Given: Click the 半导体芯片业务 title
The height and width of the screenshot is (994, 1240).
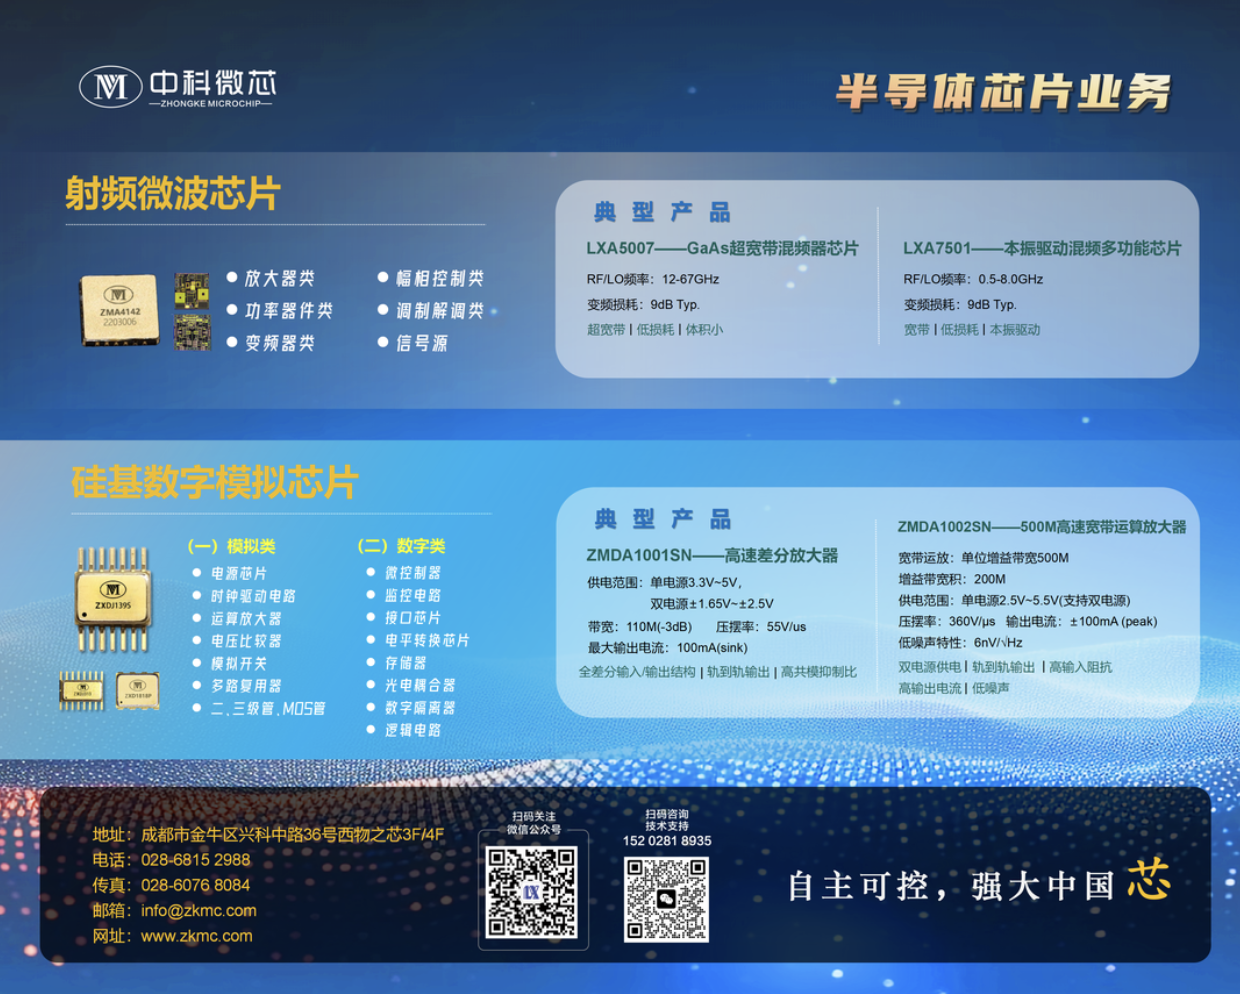Looking at the screenshot, I should 1003,92.
